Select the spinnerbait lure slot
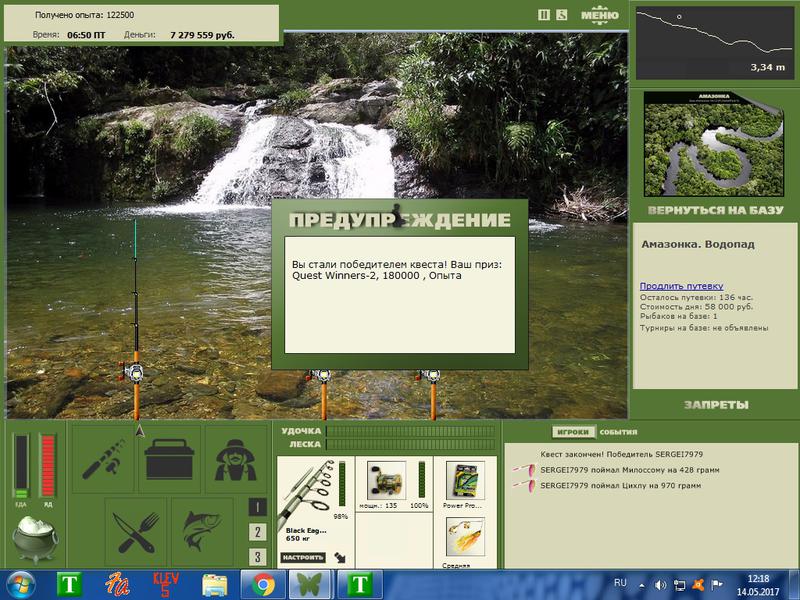The image size is (800, 600). click(465, 537)
